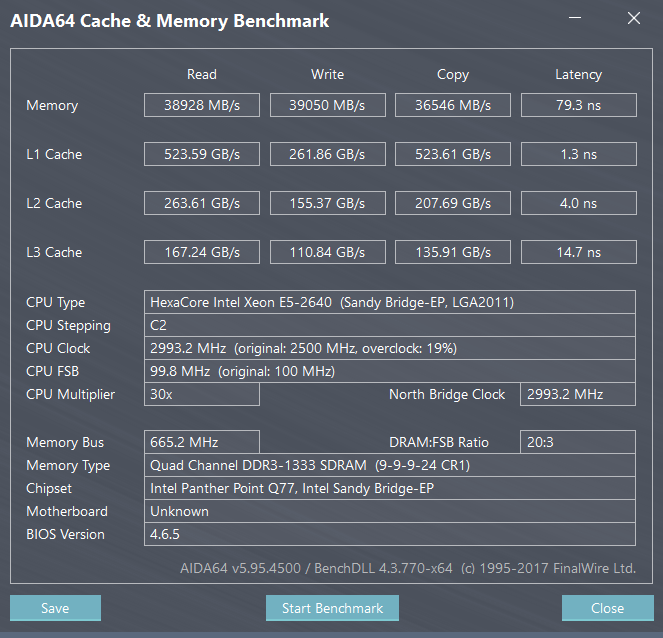Select the Memory Latency value 79.3 ns

click(579, 105)
